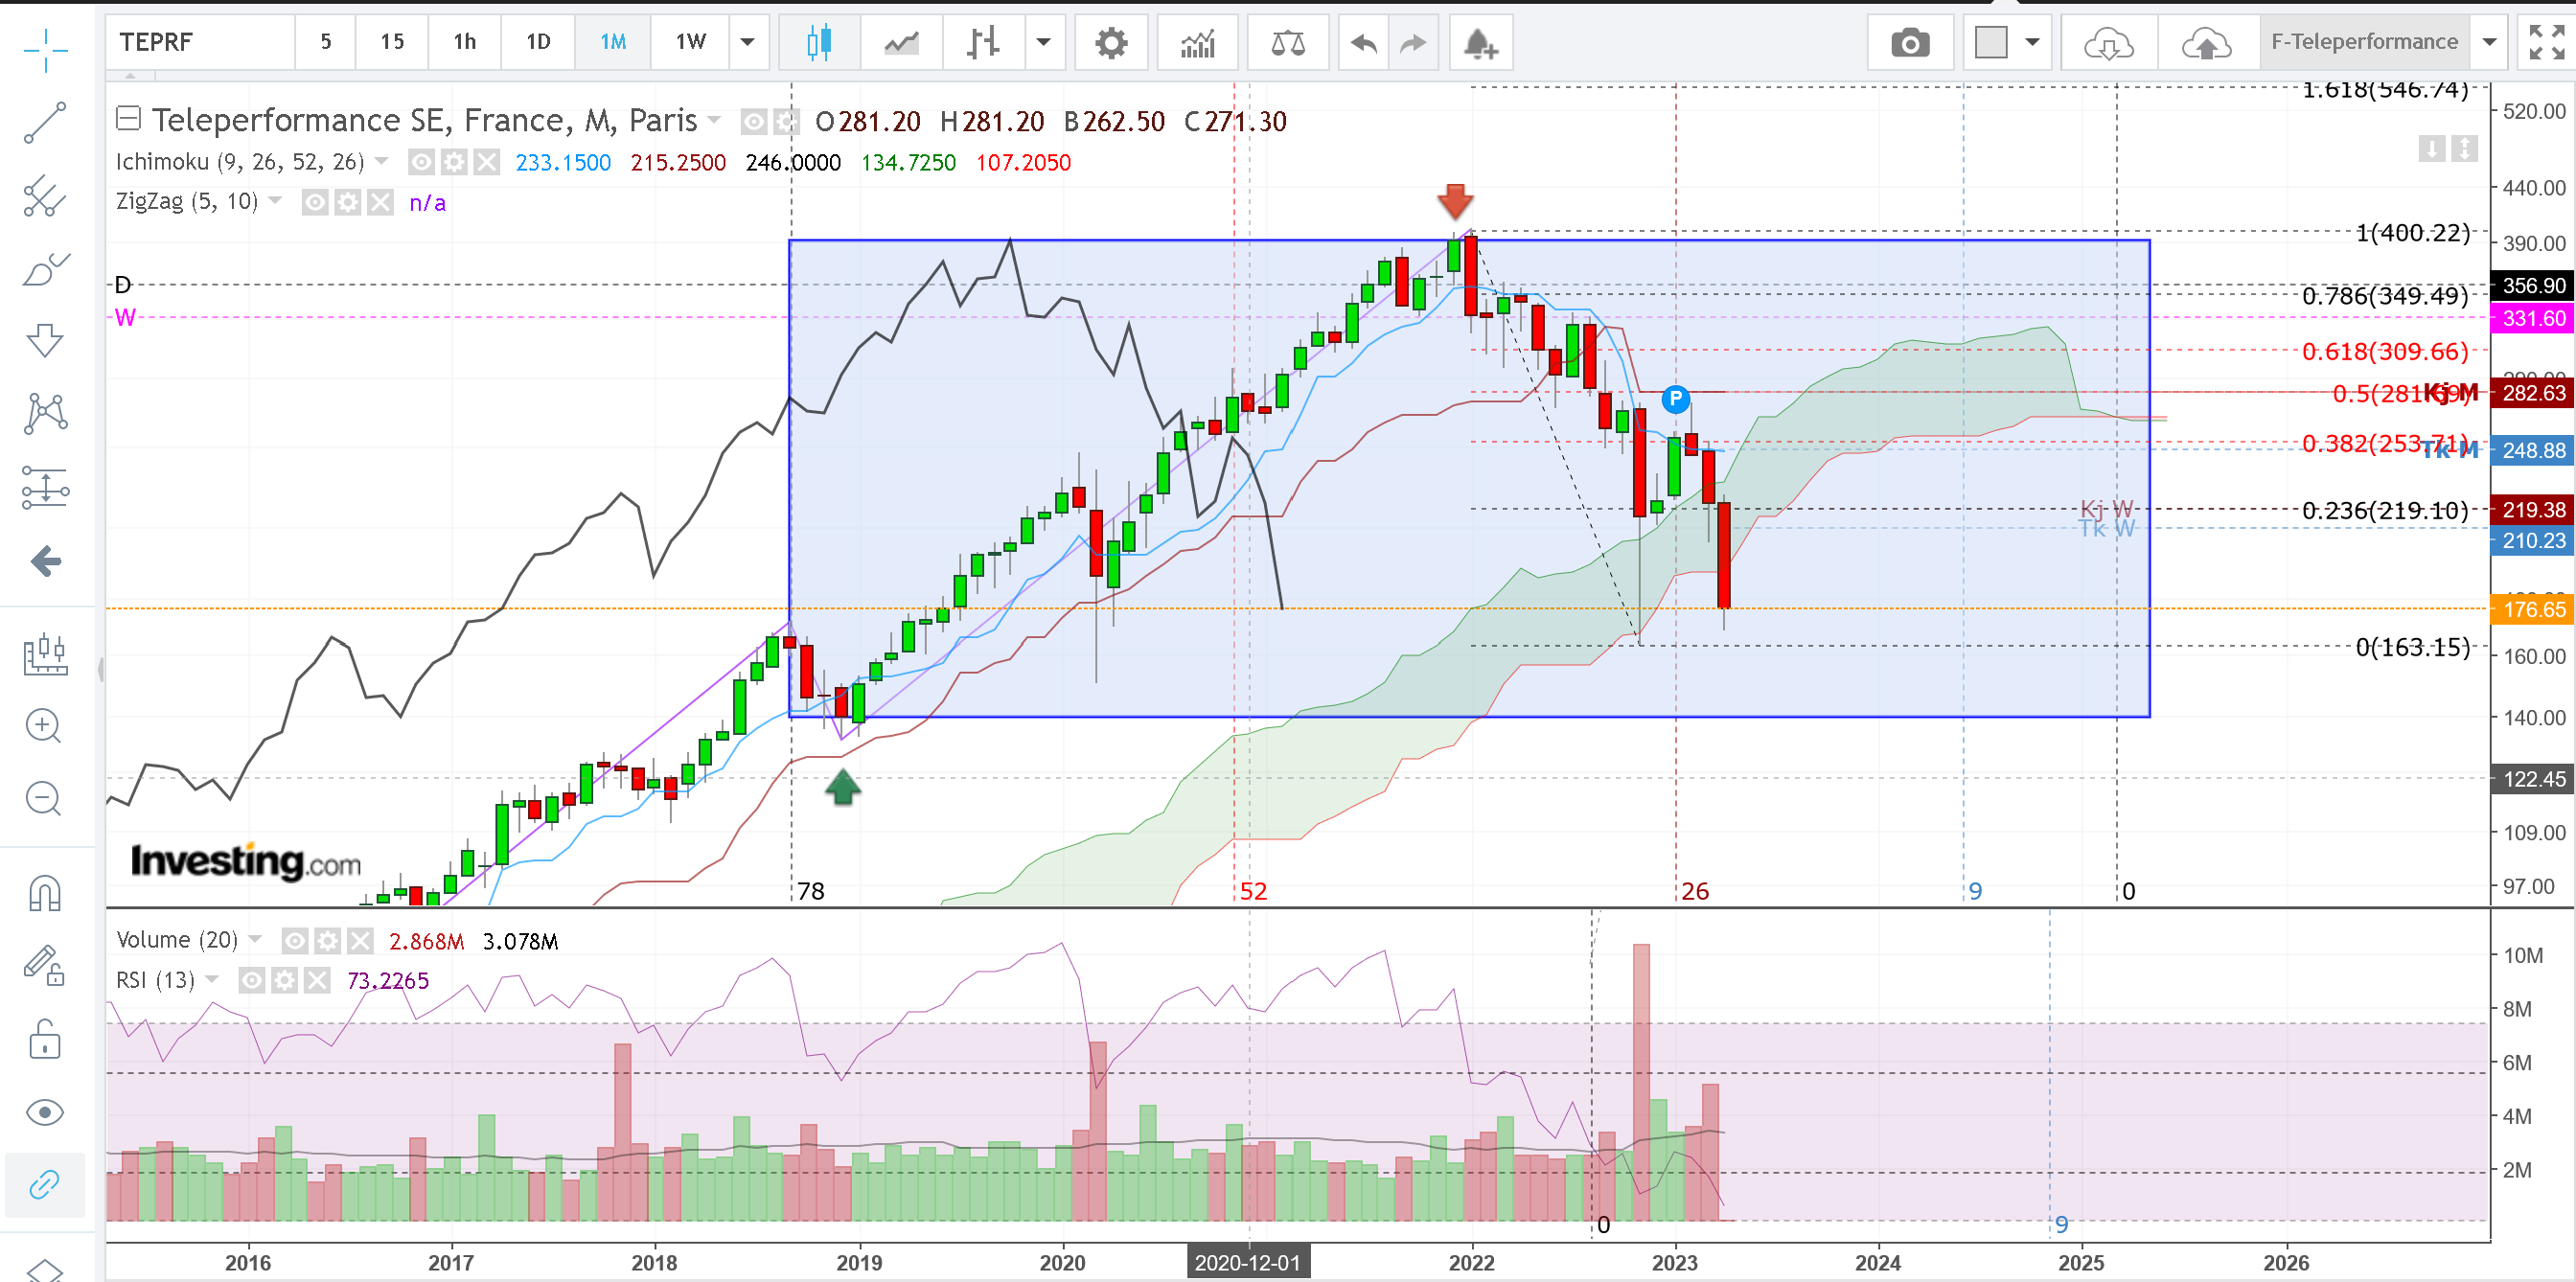Toggle ZigZag indicator visibility
2576x1282 pixels.
(315, 203)
